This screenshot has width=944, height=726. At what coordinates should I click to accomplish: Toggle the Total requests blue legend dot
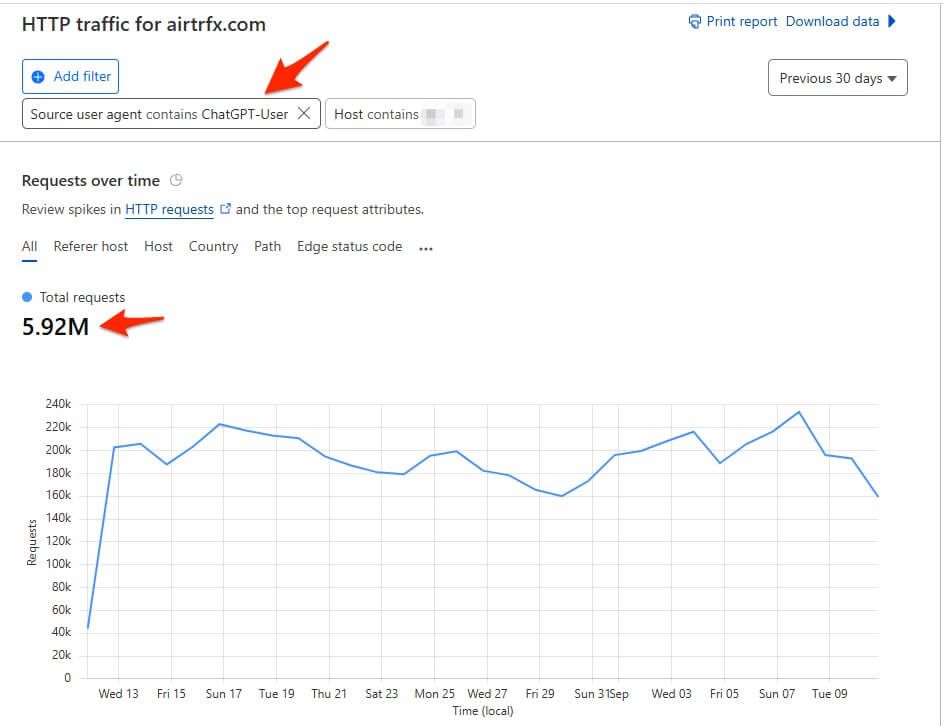(x=27, y=297)
